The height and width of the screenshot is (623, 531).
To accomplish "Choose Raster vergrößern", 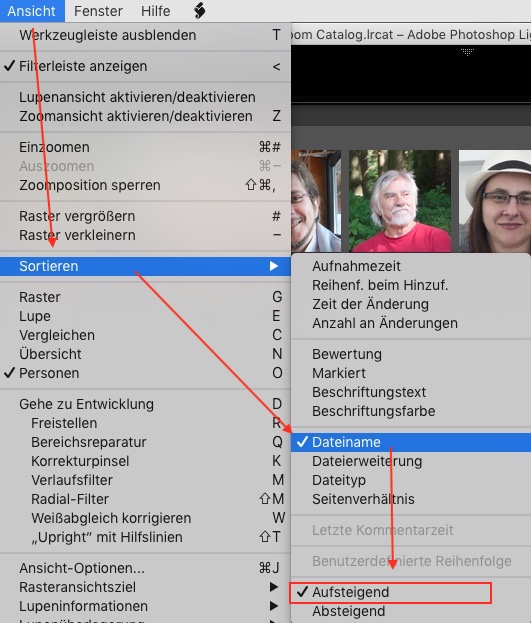I will pyautogui.click(x=145, y=216).
